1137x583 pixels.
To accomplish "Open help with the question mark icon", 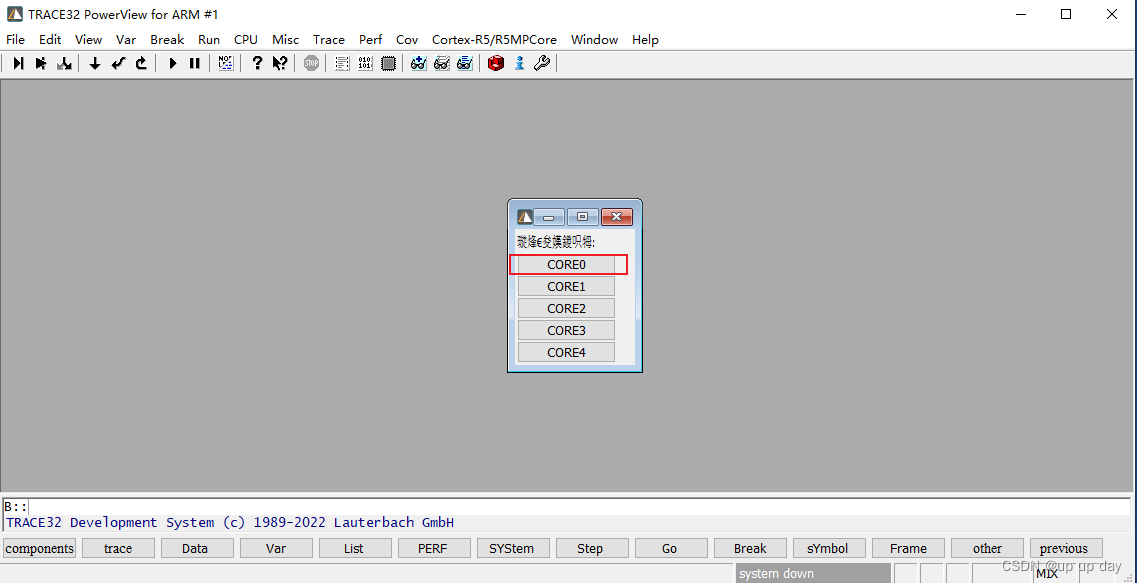I will pos(257,63).
